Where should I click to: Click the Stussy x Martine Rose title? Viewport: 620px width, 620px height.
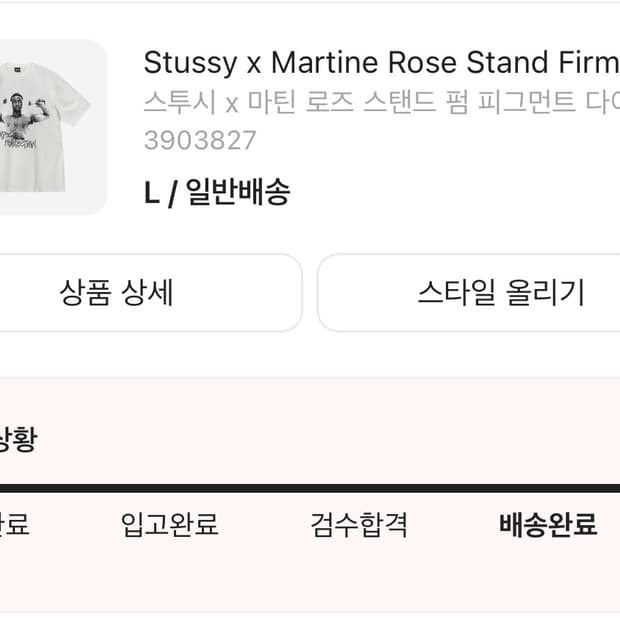pyautogui.click(x=381, y=63)
